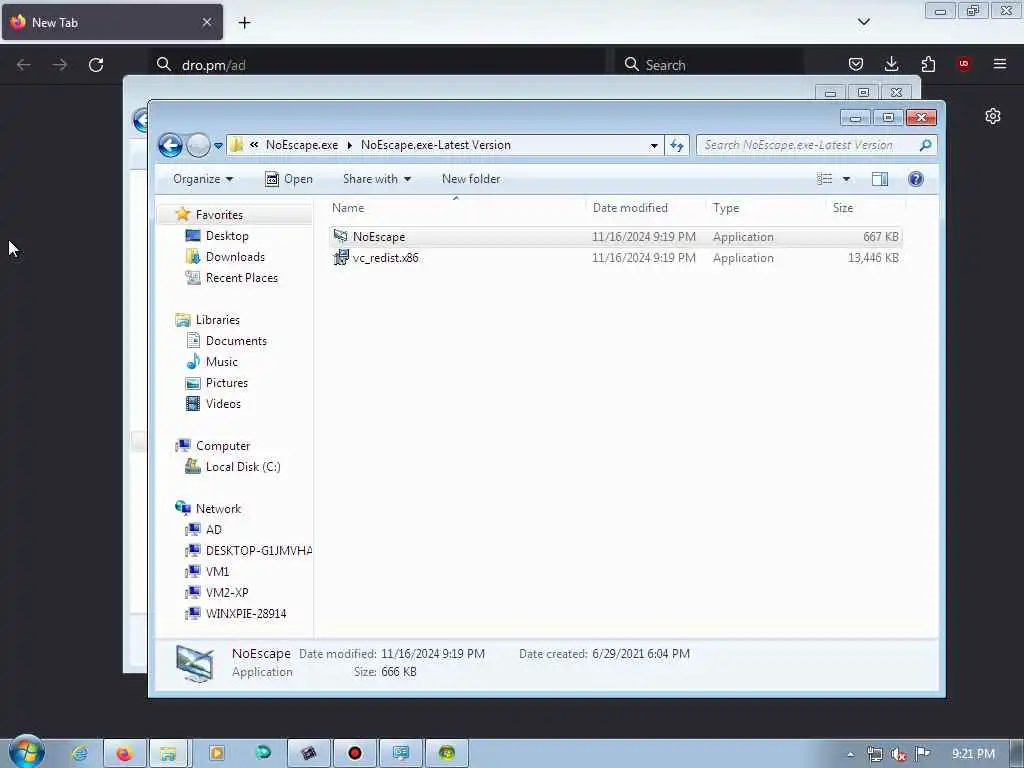Image resolution: width=1024 pixels, height=768 pixels.
Task: Open the VM2-XP network computer
Action: pyautogui.click(x=227, y=592)
